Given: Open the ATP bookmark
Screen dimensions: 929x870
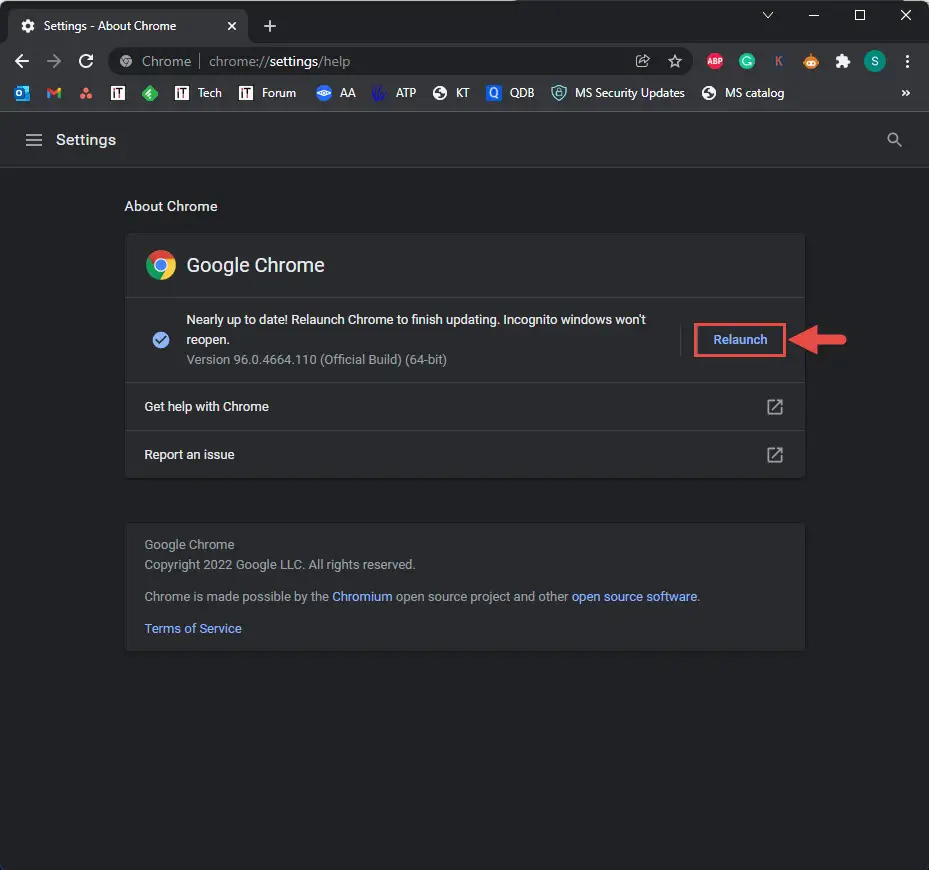Looking at the screenshot, I should coord(394,93).
